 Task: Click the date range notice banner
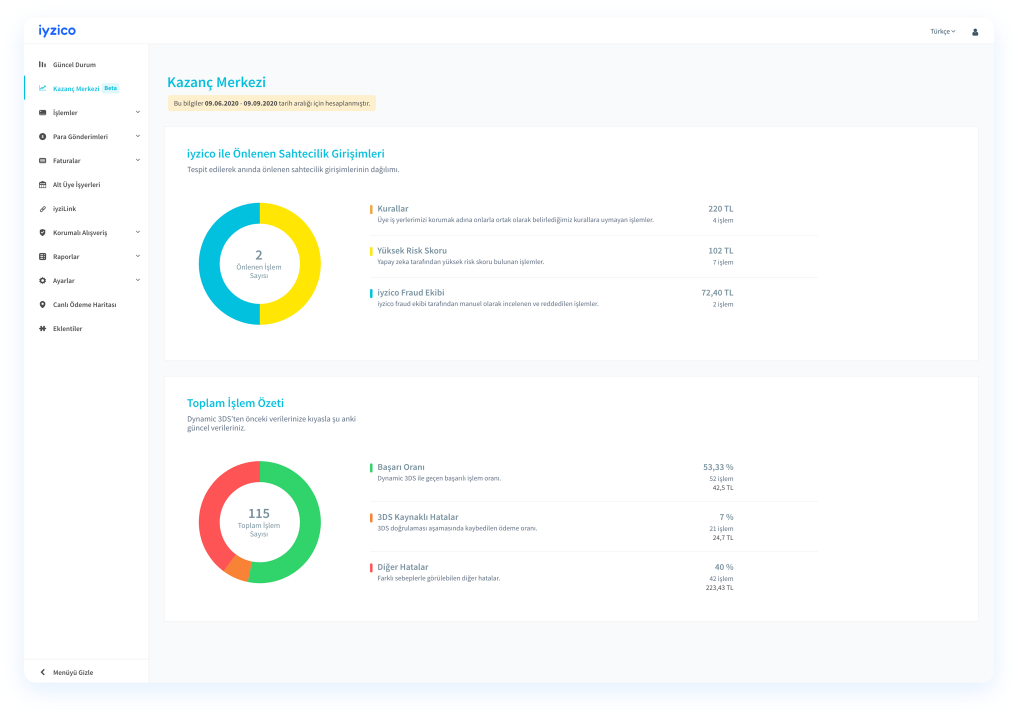click(271, 103)
